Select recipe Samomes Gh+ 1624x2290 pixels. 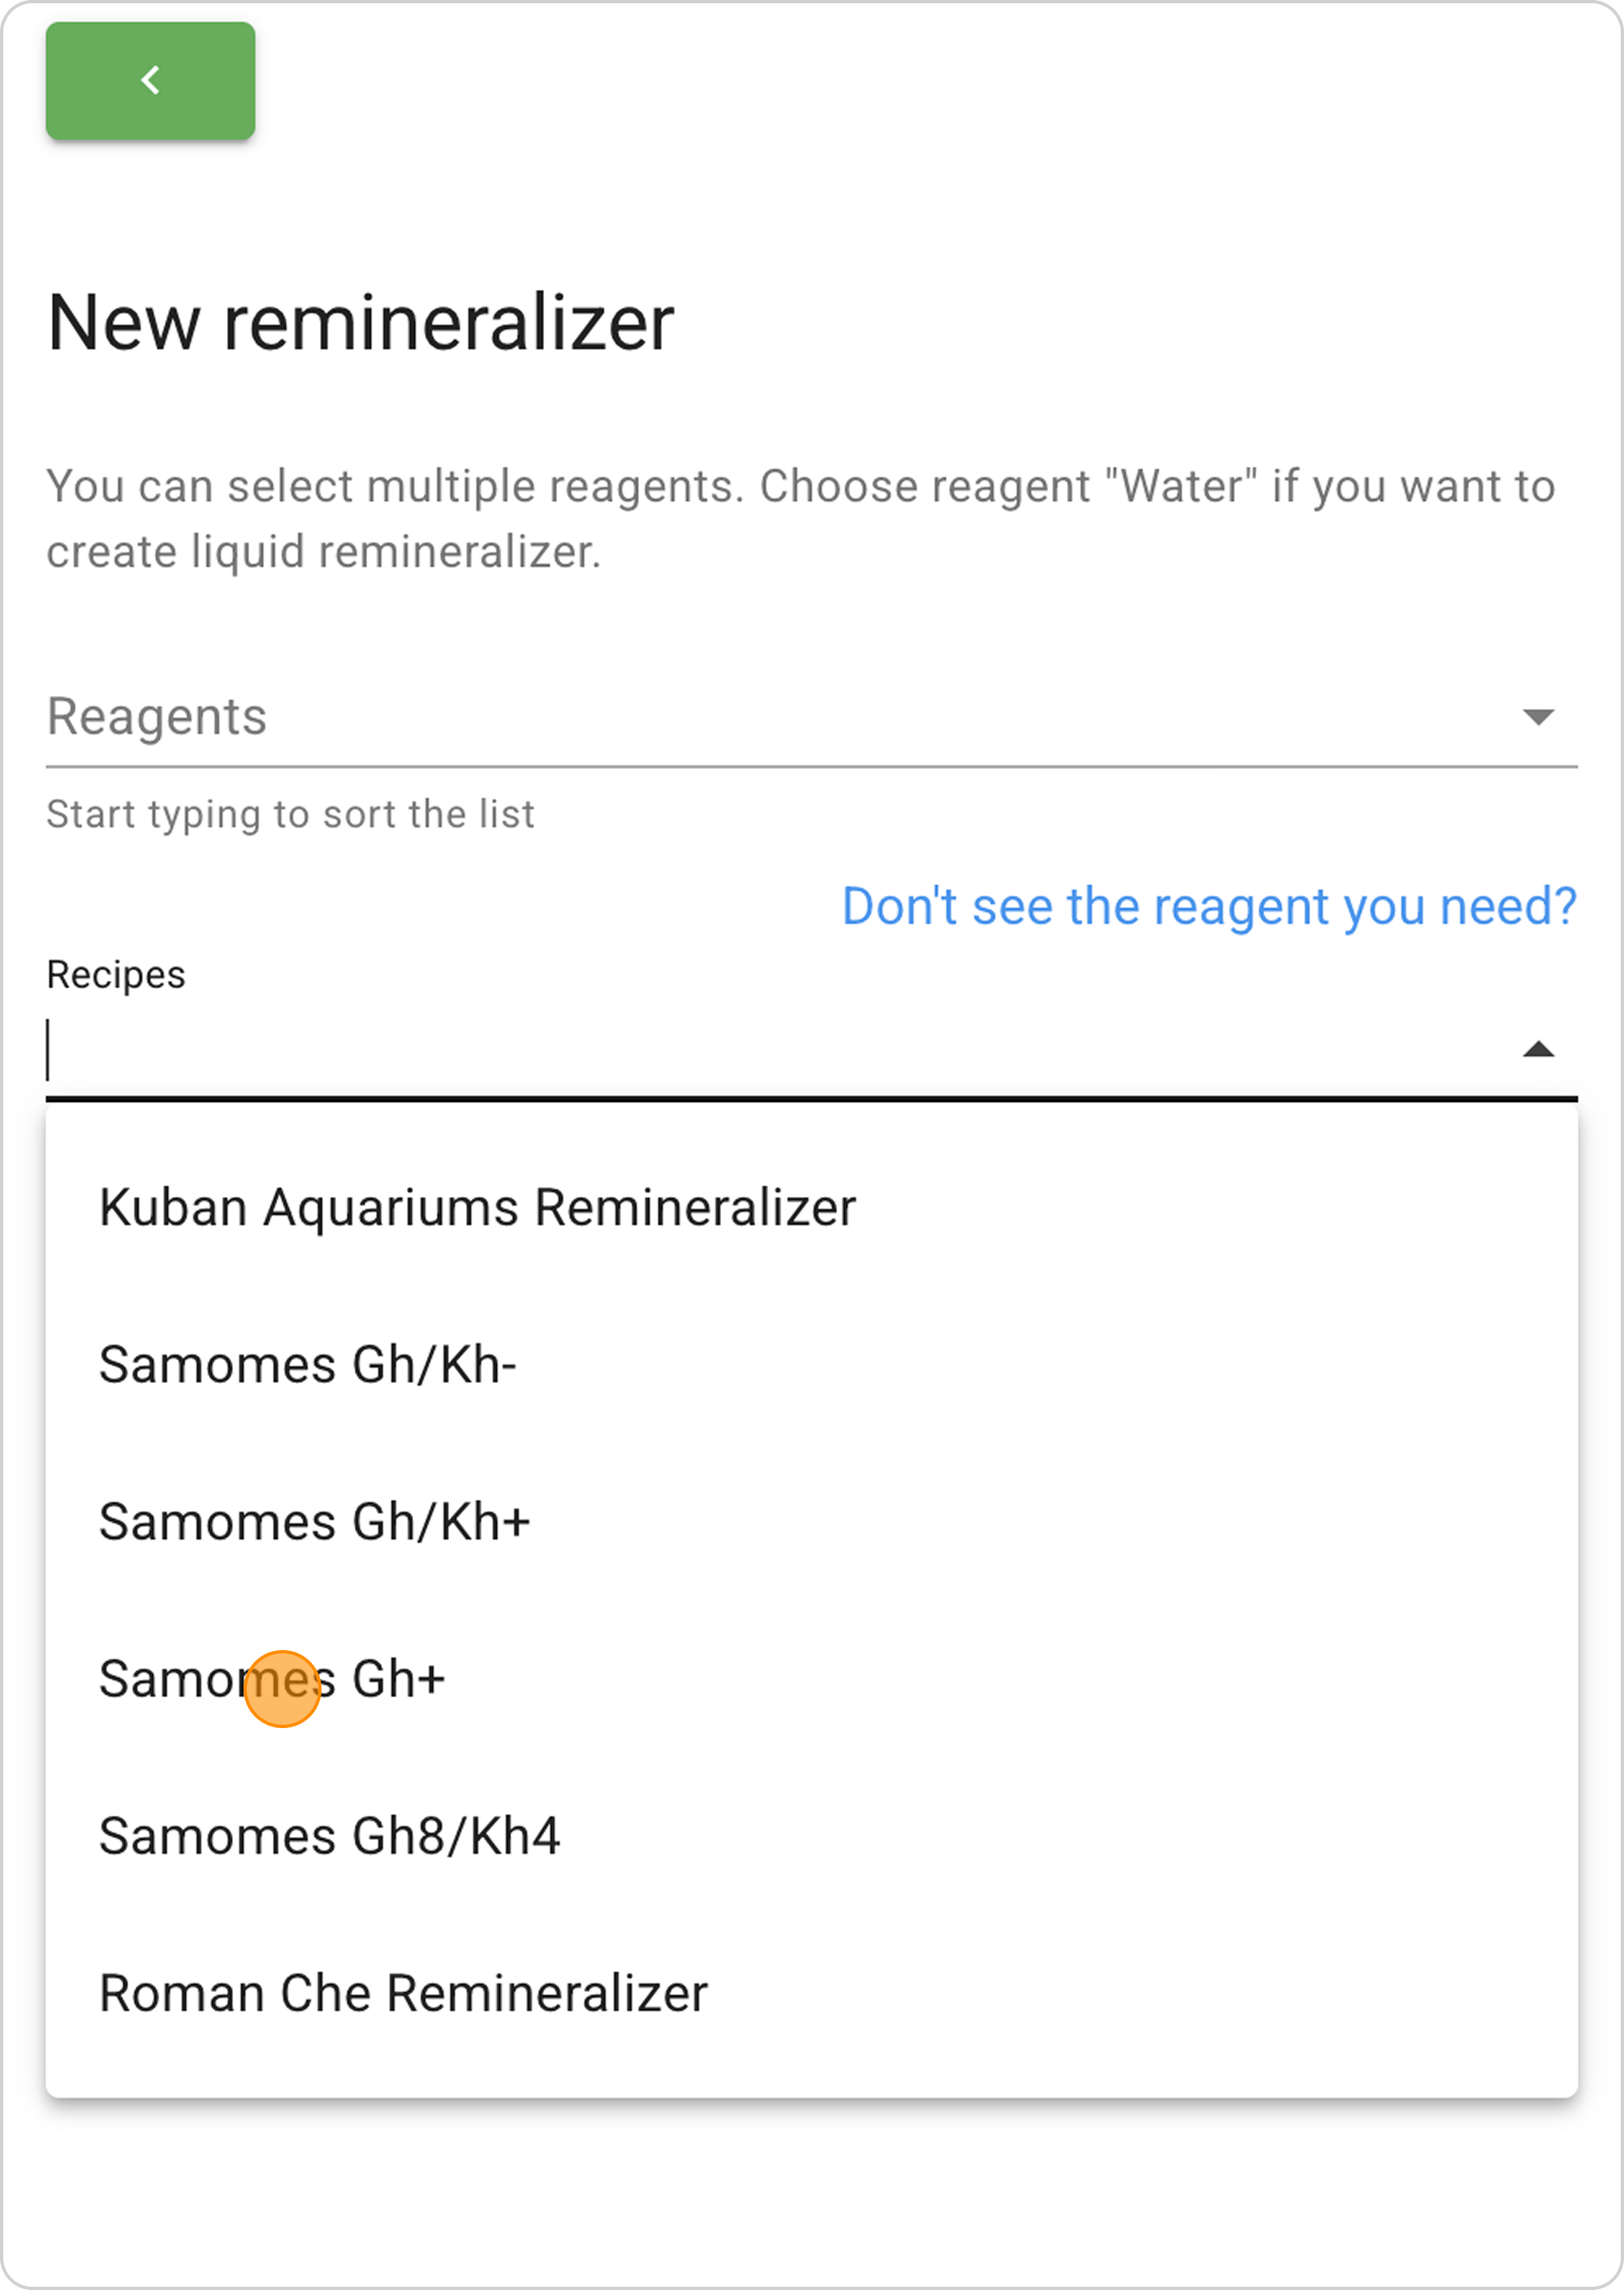coord(273,1679)
